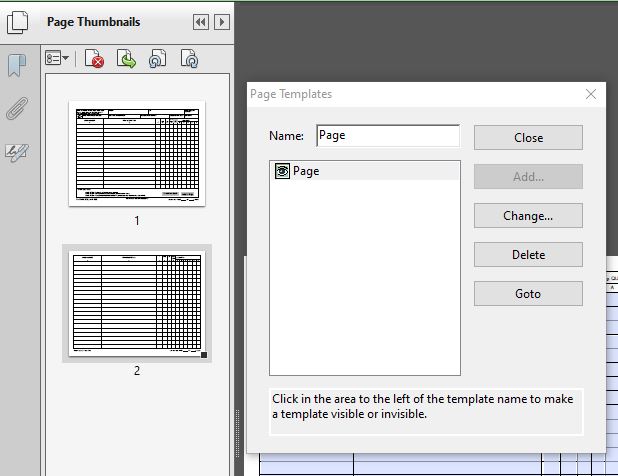Click the Goto button

(528, 294)
